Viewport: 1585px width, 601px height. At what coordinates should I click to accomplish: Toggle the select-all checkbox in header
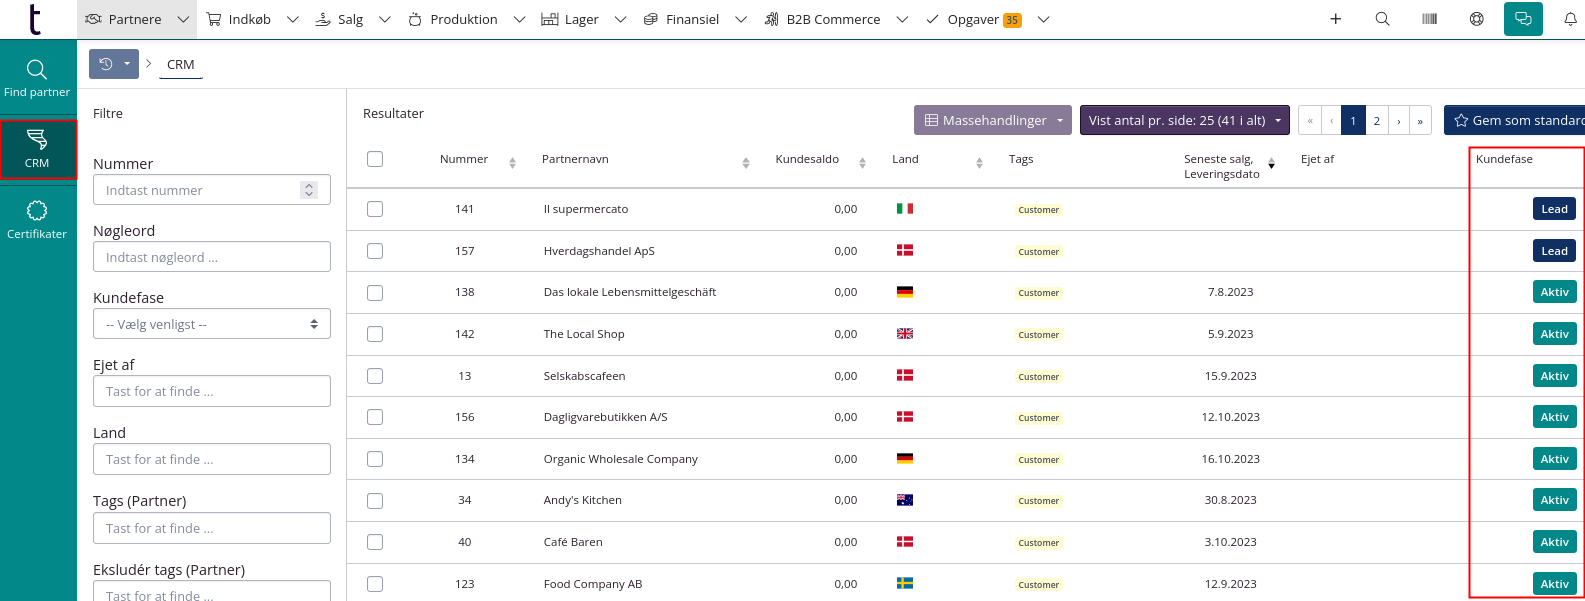point(375,159)
